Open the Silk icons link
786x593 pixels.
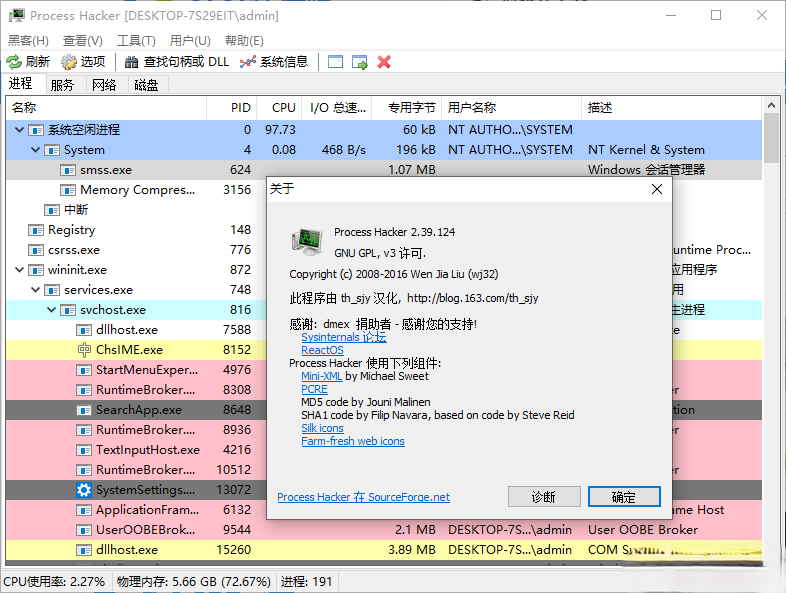coord(322,428)
